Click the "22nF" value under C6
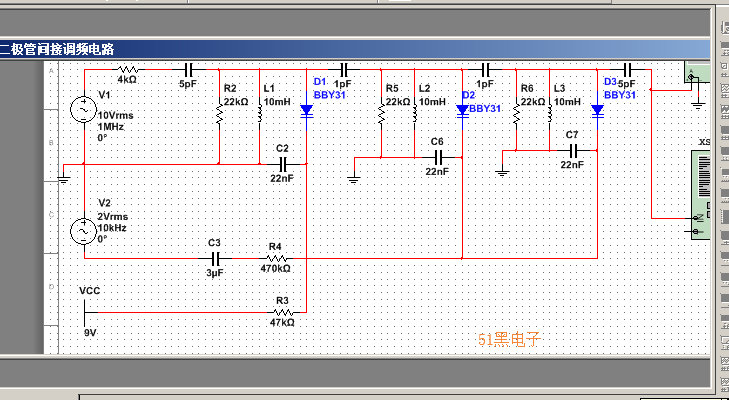This screenshot has height=400, width=729. [437, 171]
